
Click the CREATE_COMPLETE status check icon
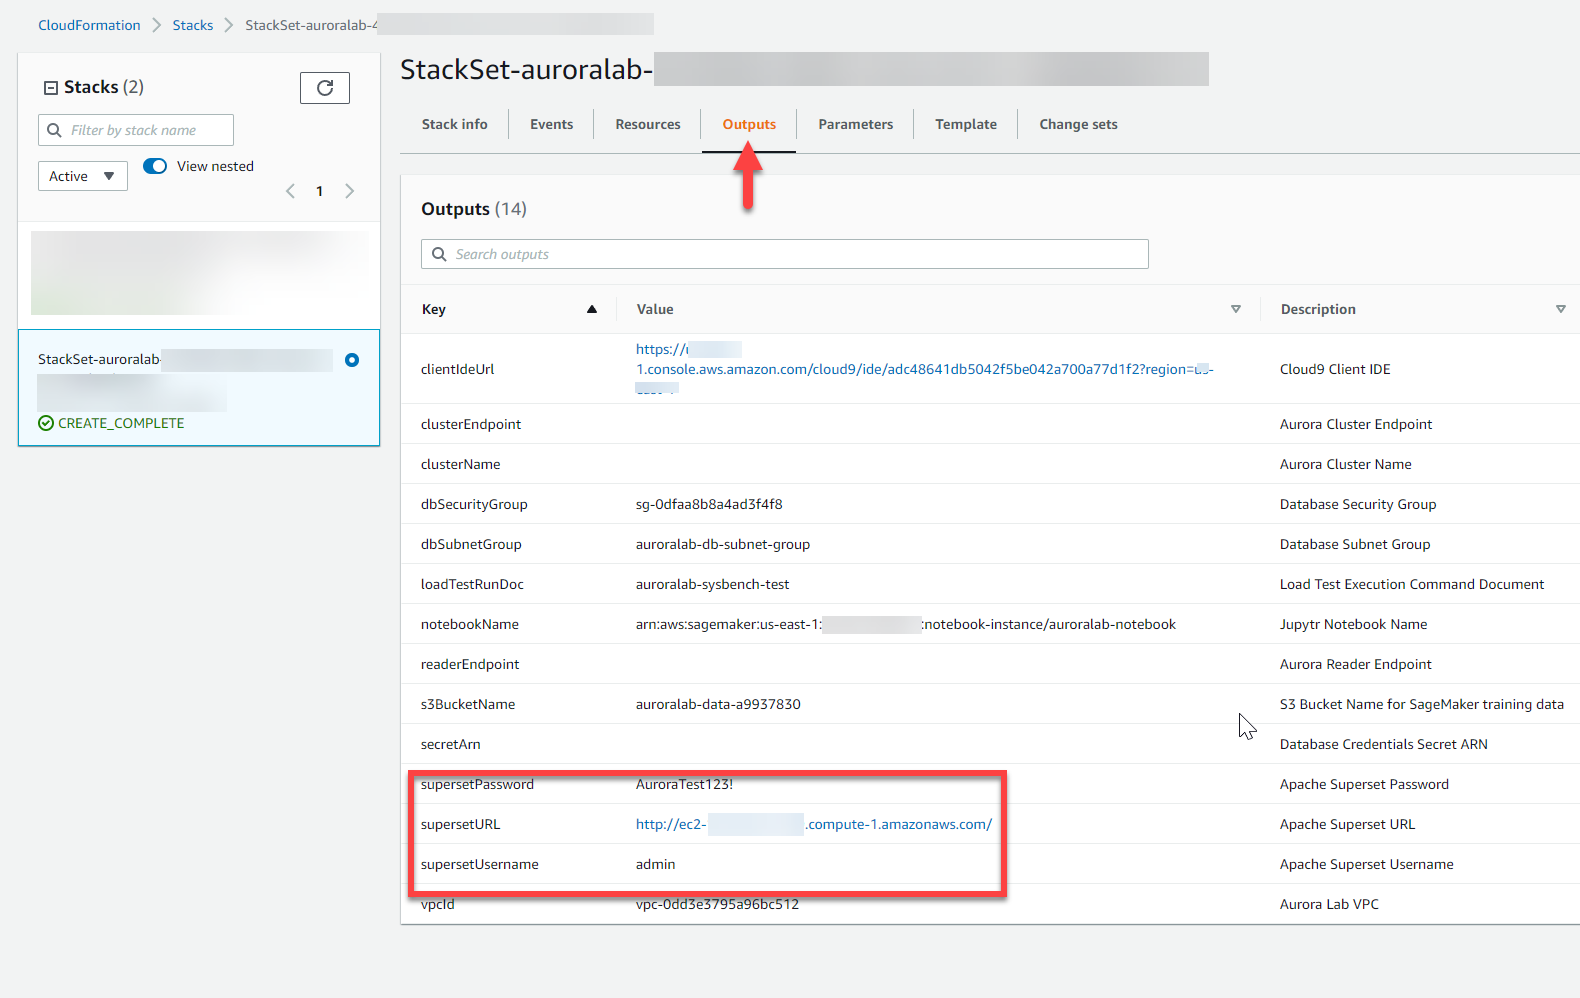coord(46,423)
